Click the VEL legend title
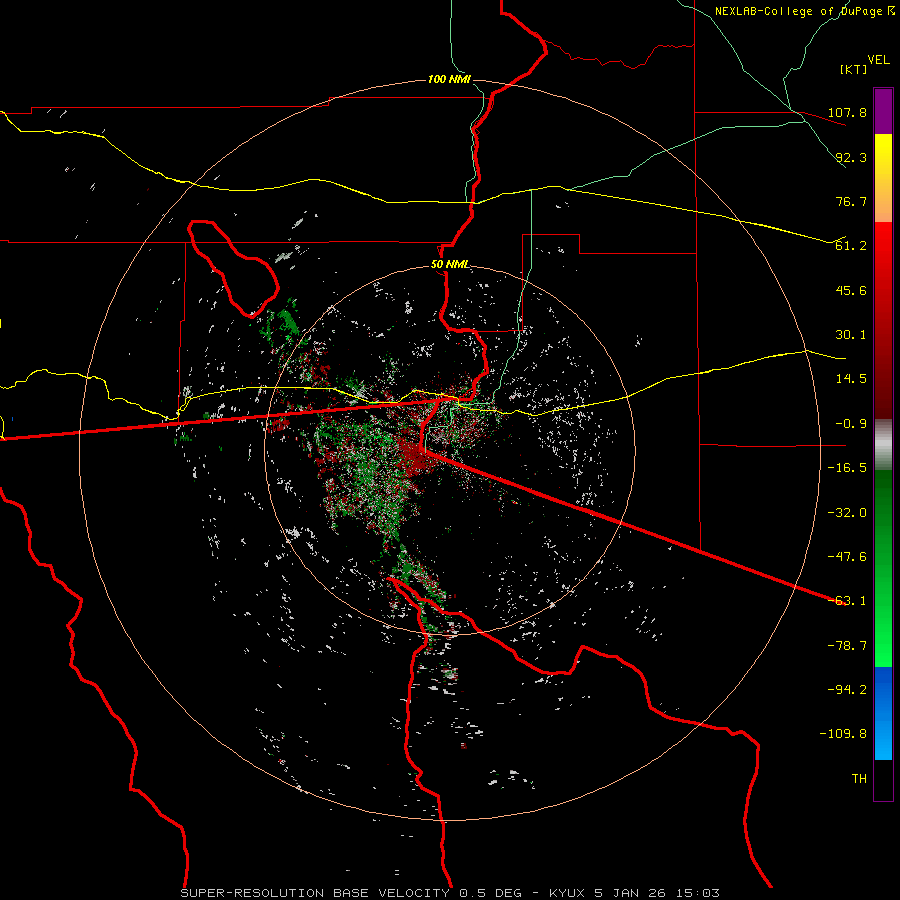The image size is (900, 900). tap(878, 60)
